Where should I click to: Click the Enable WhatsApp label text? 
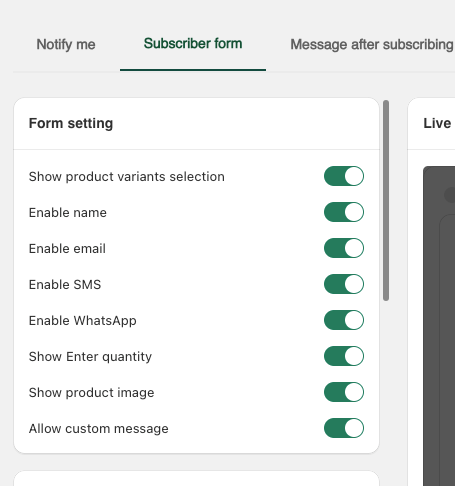pos(83,321)
